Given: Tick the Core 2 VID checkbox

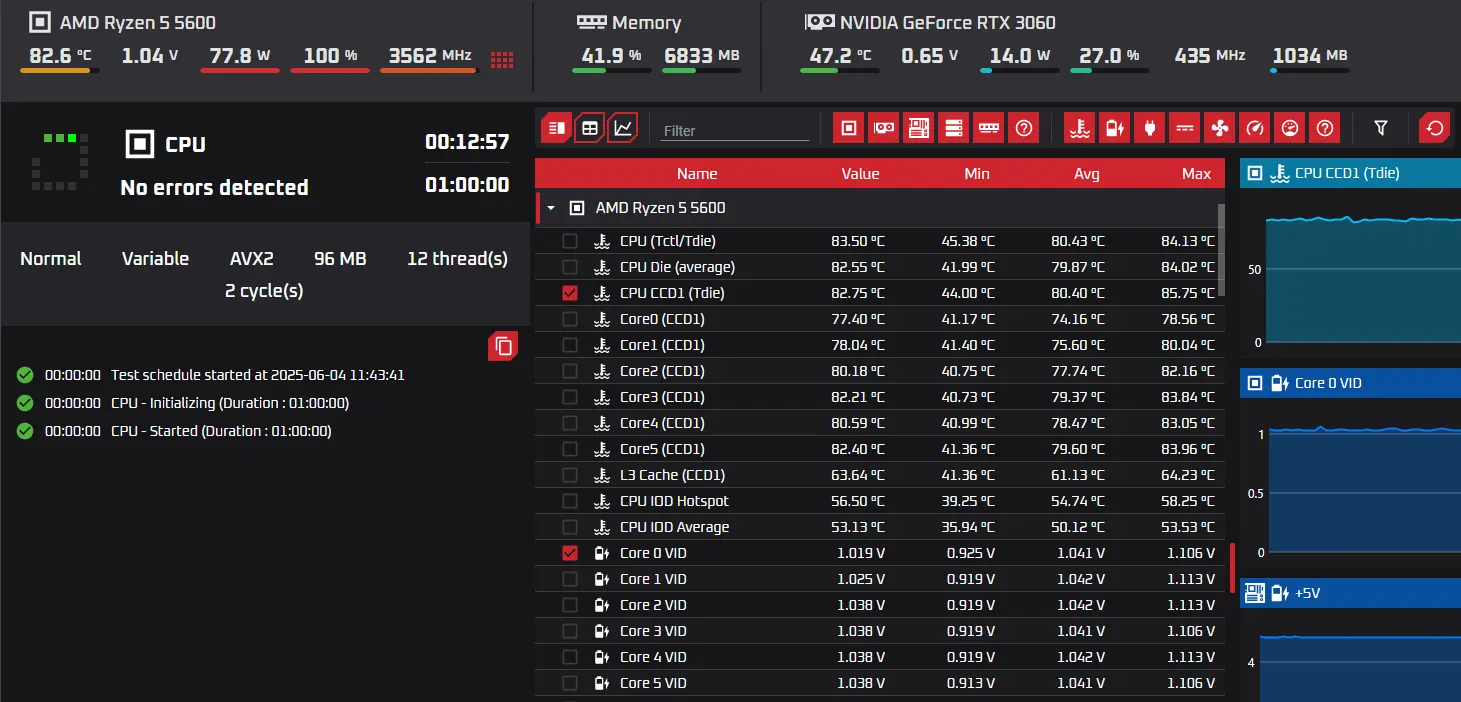Looking at the screenshot, I should 570,605.
